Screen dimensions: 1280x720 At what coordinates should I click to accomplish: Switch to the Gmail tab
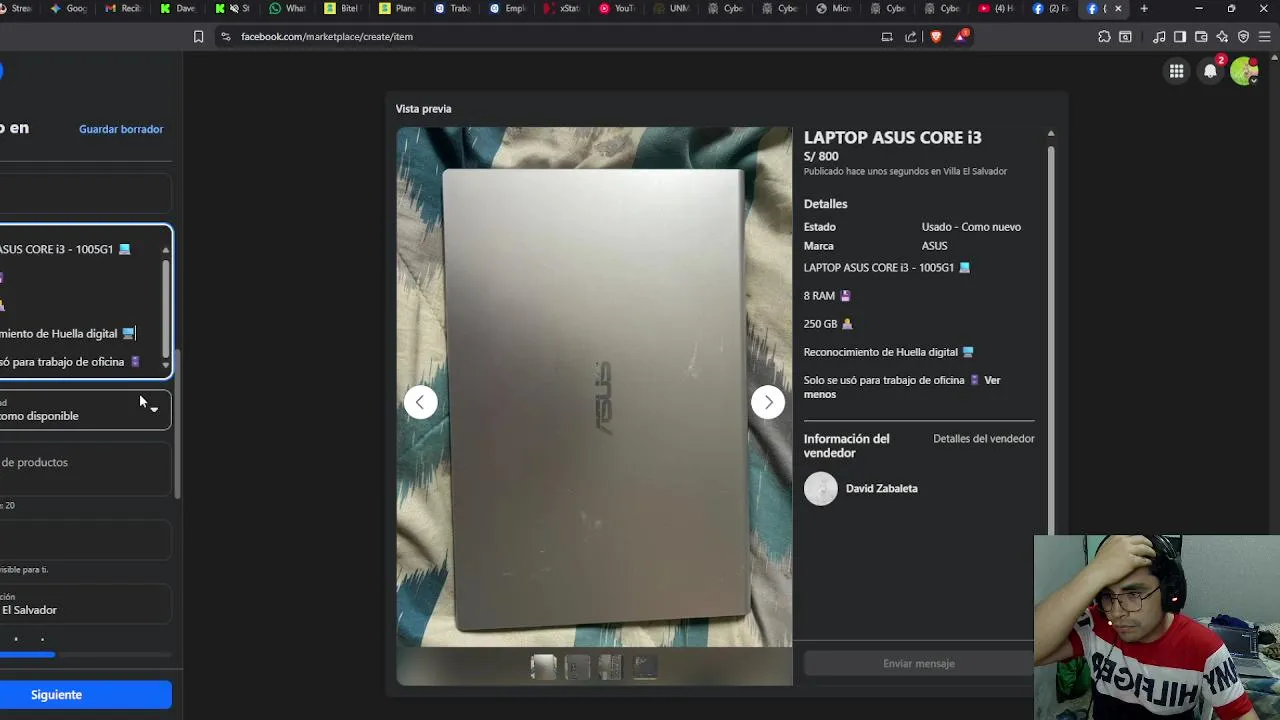click(125, 9)
